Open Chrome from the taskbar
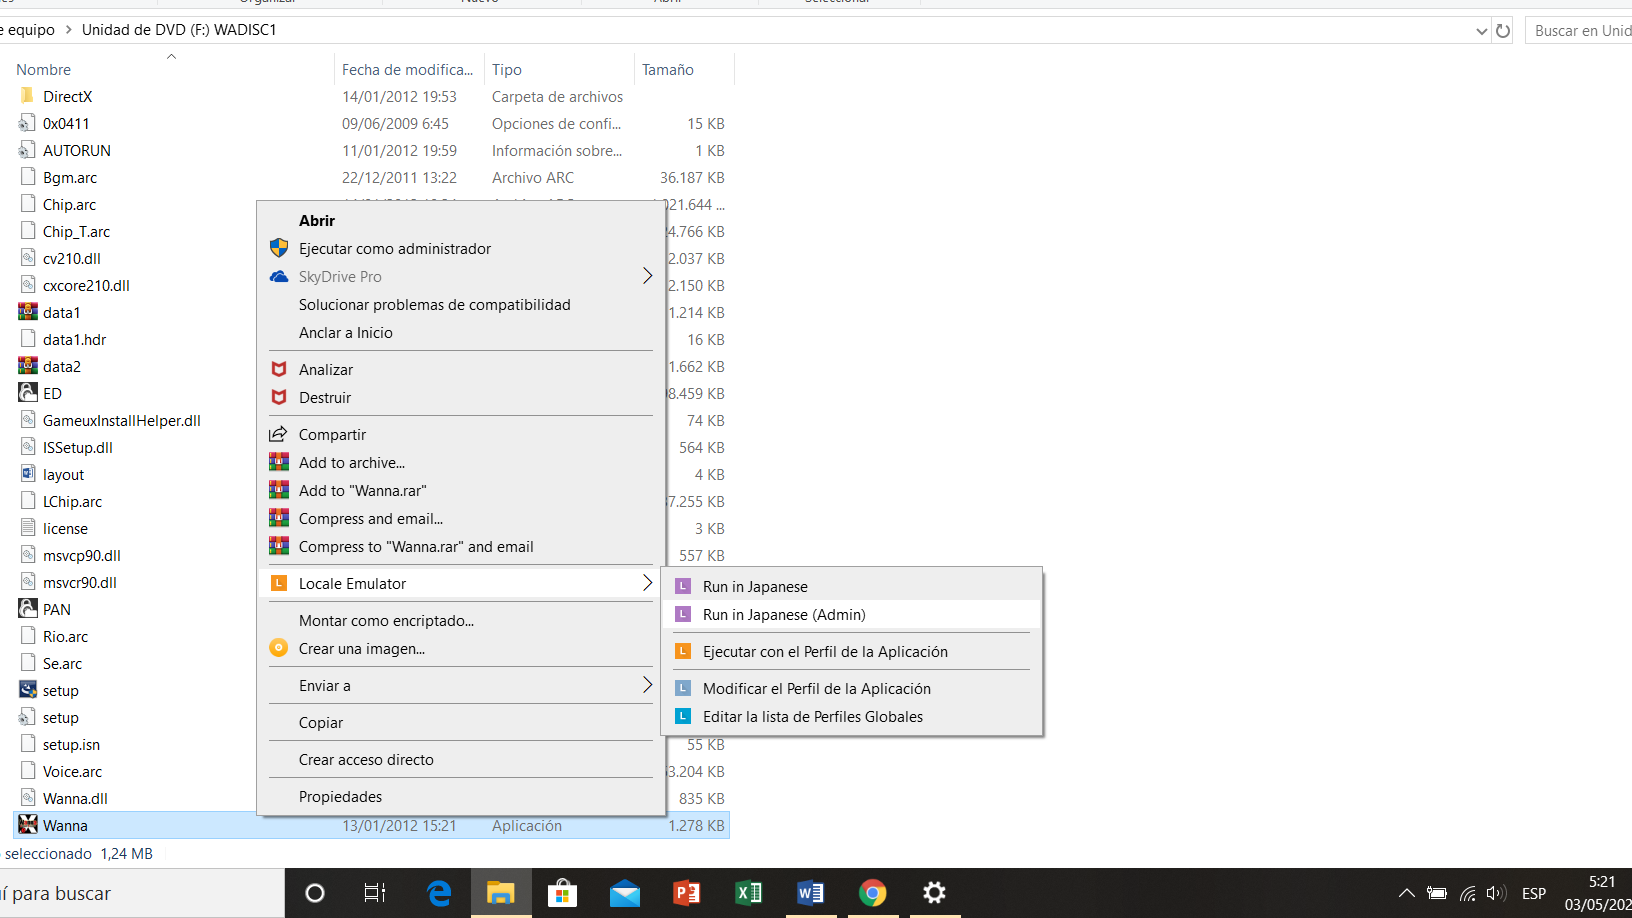Screen dimensions: 1632x918 coord(872,893)
